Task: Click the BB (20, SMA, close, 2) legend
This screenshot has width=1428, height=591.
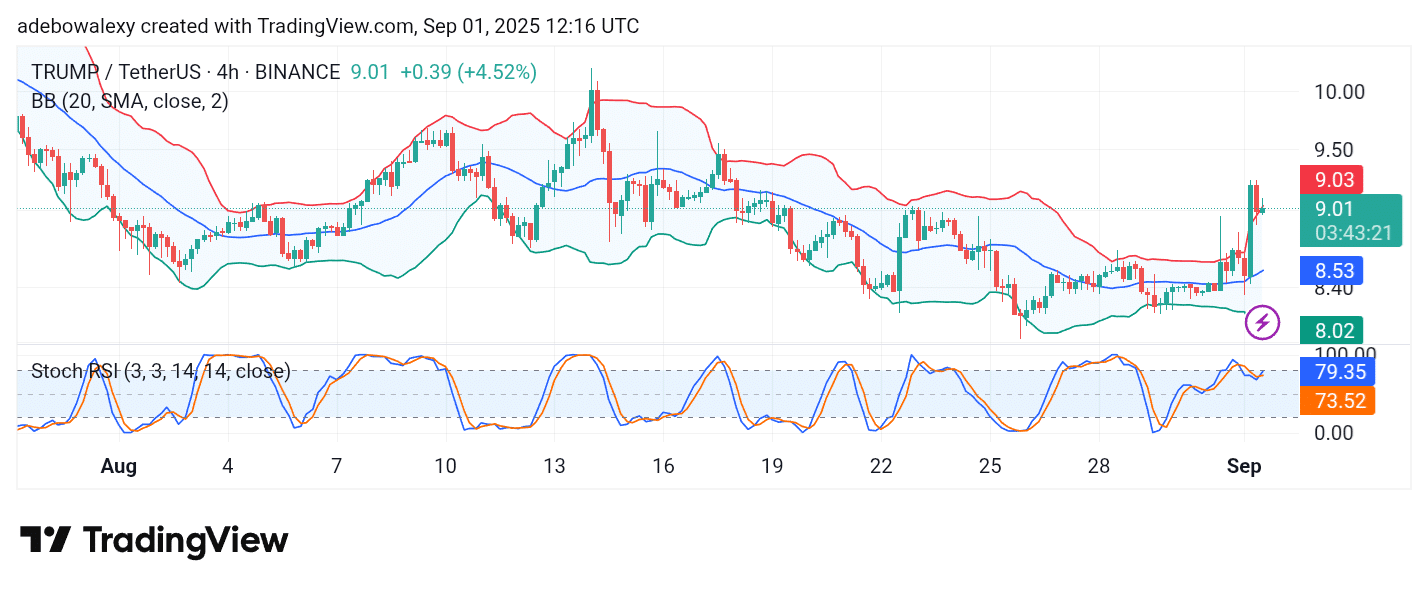Action: coord(130,101)
